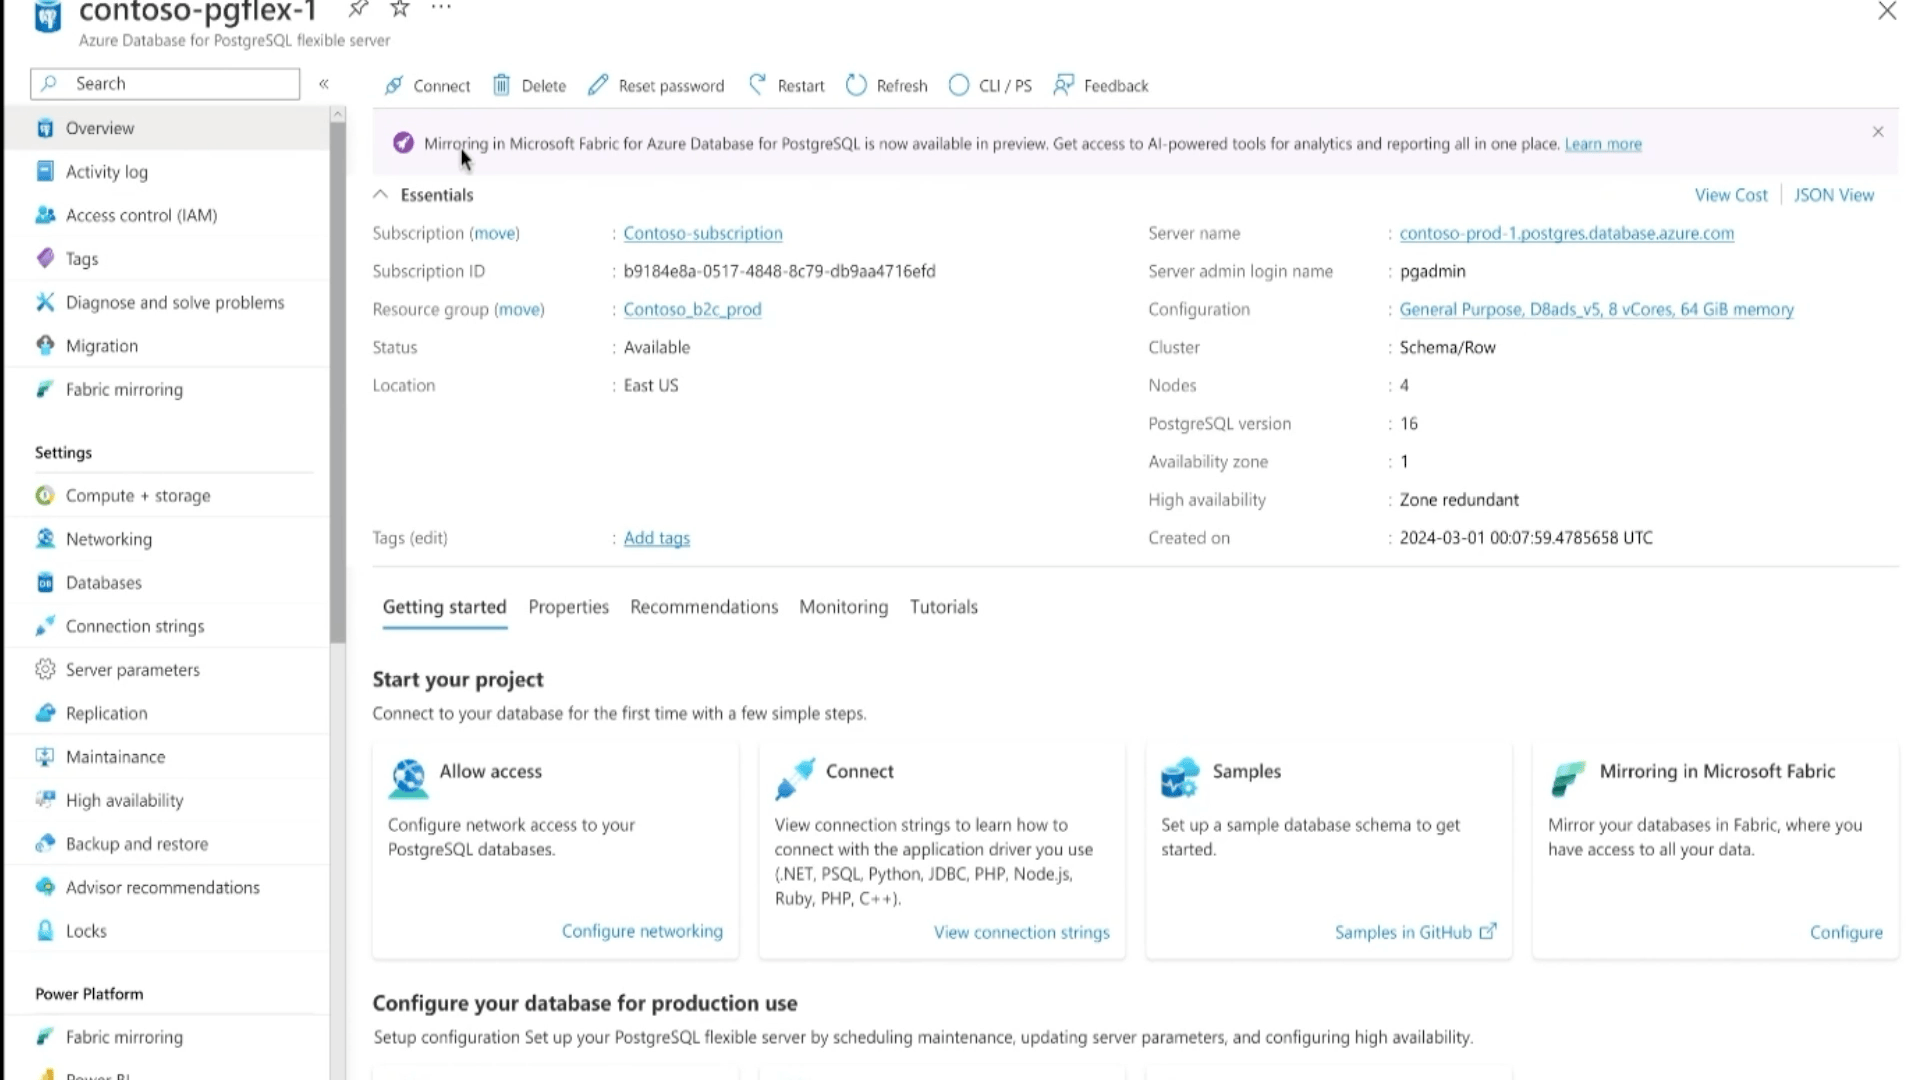
Task: Click the Restart arrow icon
Action: coord(757,85)
